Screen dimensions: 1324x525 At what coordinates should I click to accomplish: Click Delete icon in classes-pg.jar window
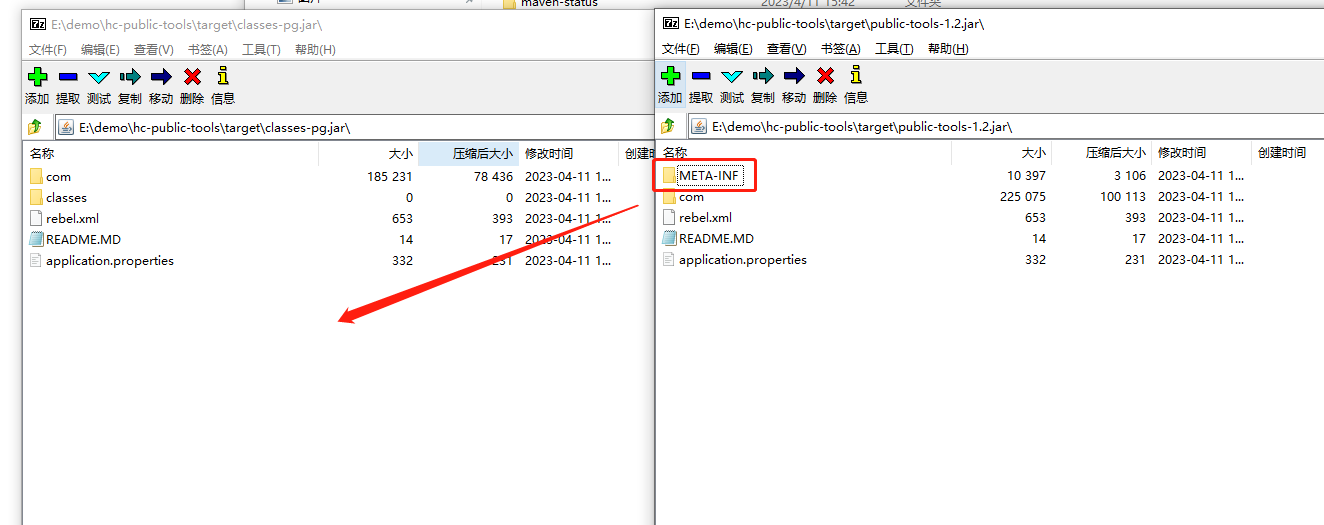click(192, 76)
